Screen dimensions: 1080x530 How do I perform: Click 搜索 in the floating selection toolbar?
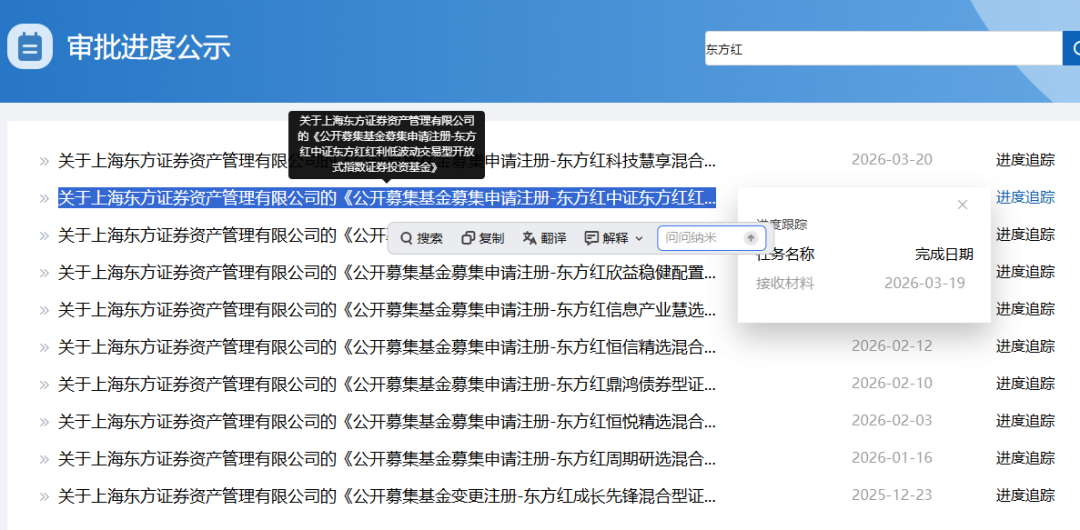[x=421, y=238]
